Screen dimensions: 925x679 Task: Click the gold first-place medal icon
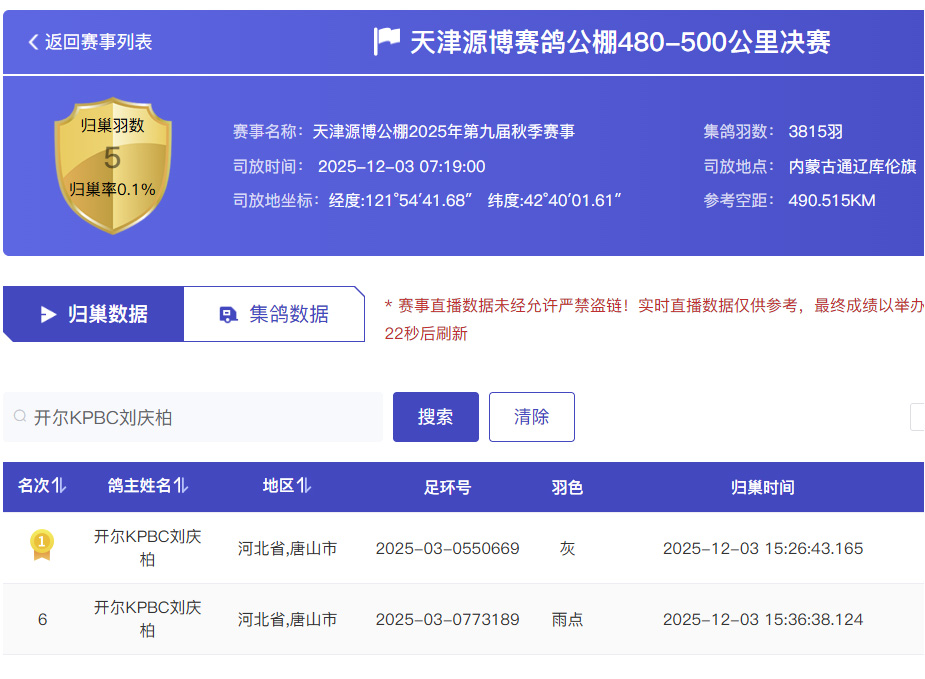[x=42, y=544]
